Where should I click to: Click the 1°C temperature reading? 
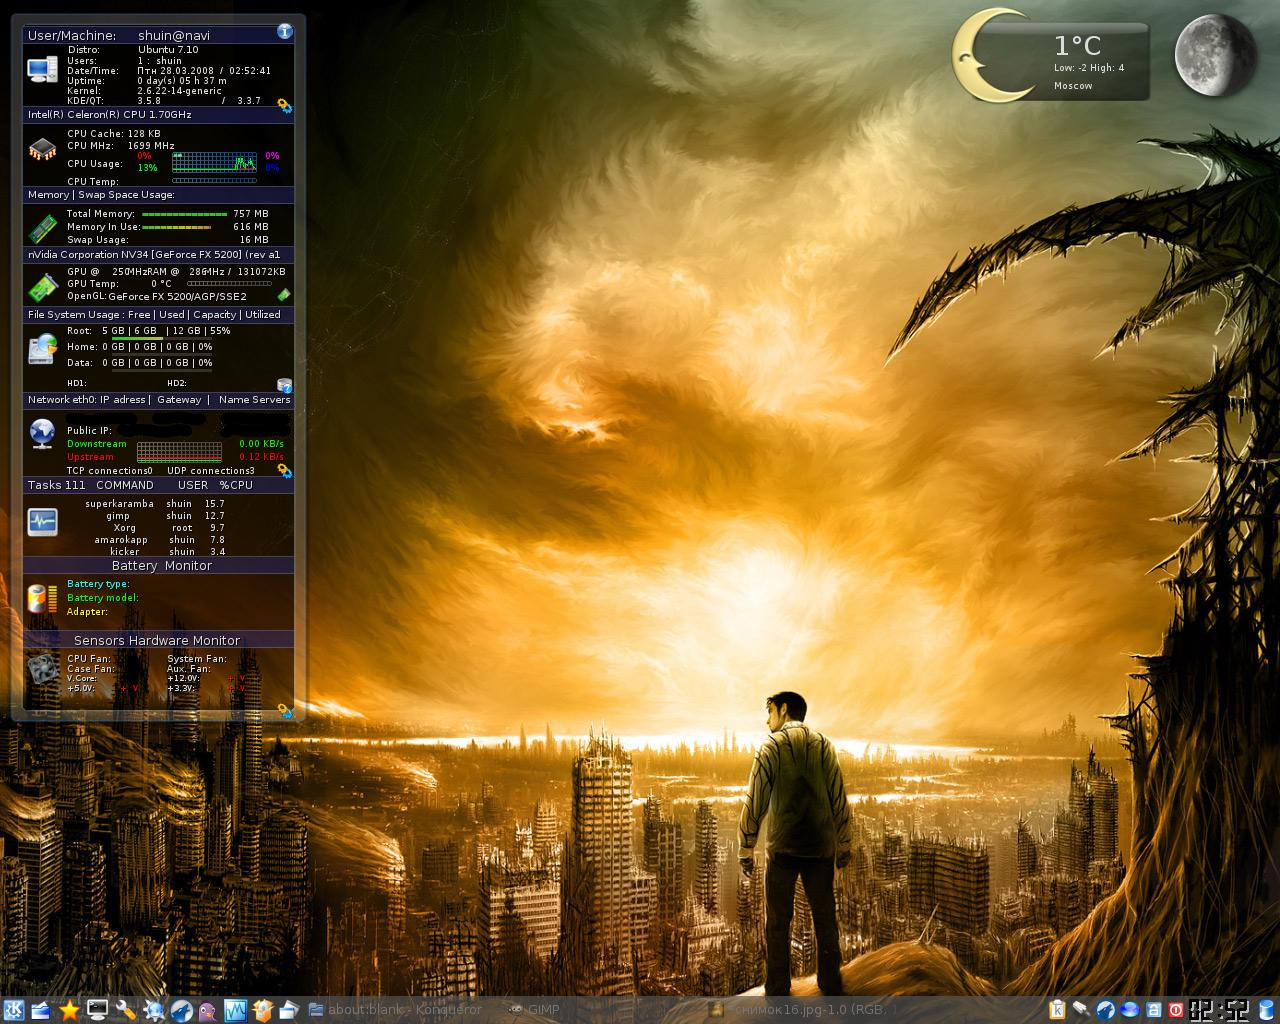click(x=1077, y=45)
